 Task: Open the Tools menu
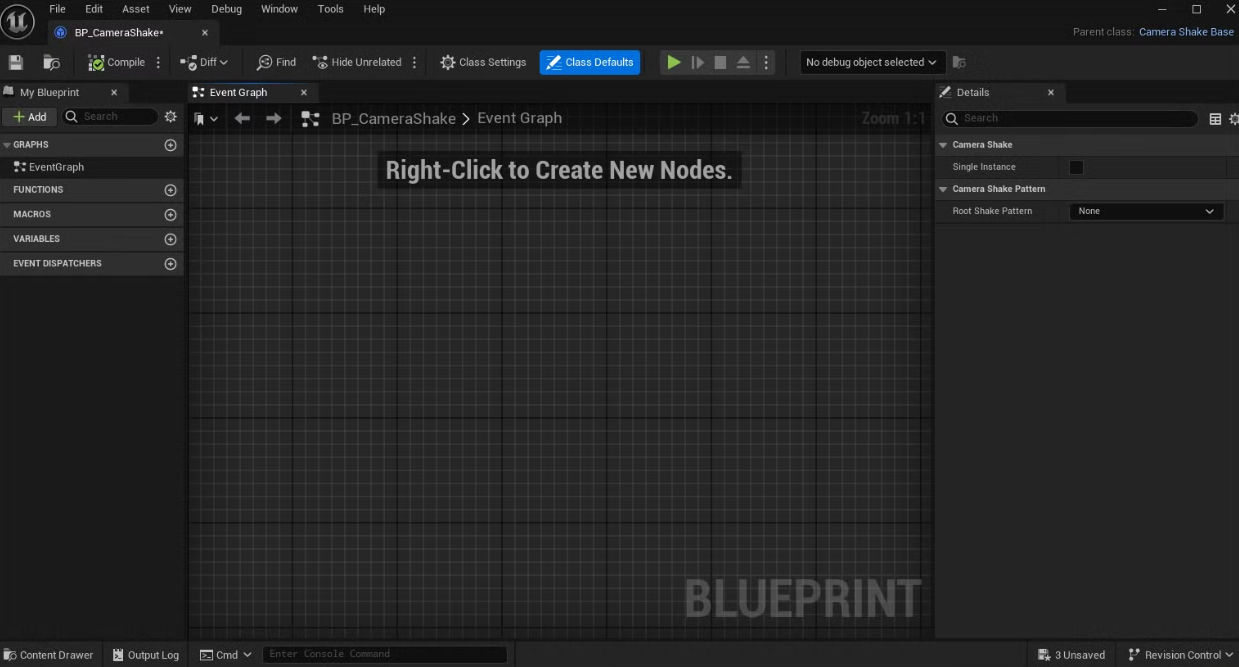(x=330, y=9)
